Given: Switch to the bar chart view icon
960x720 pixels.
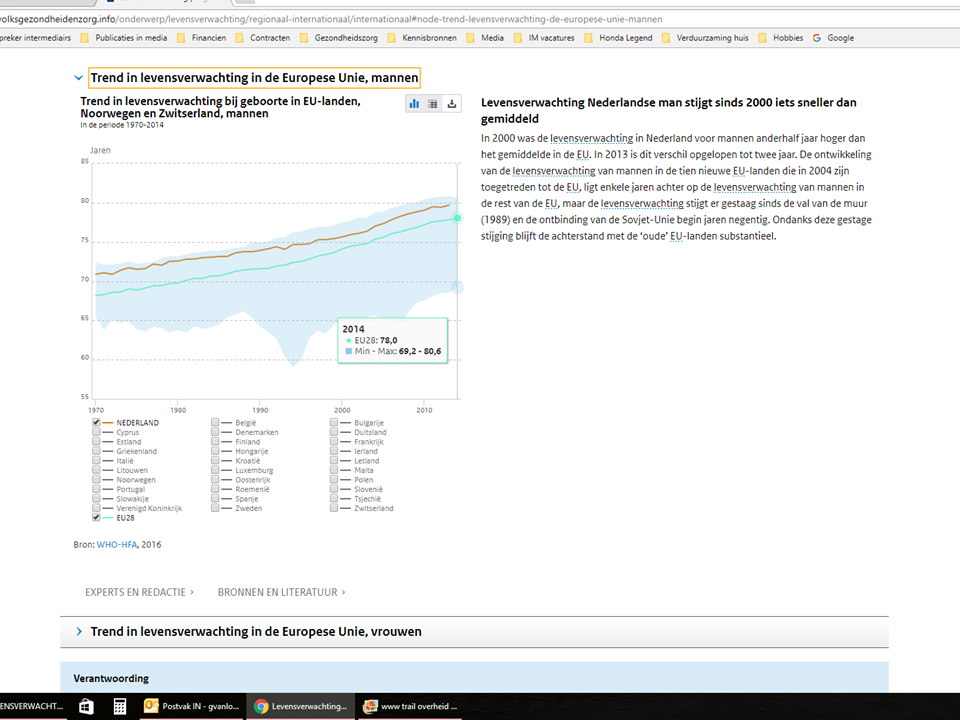Looking at the screenshot, I should (415, 104).
